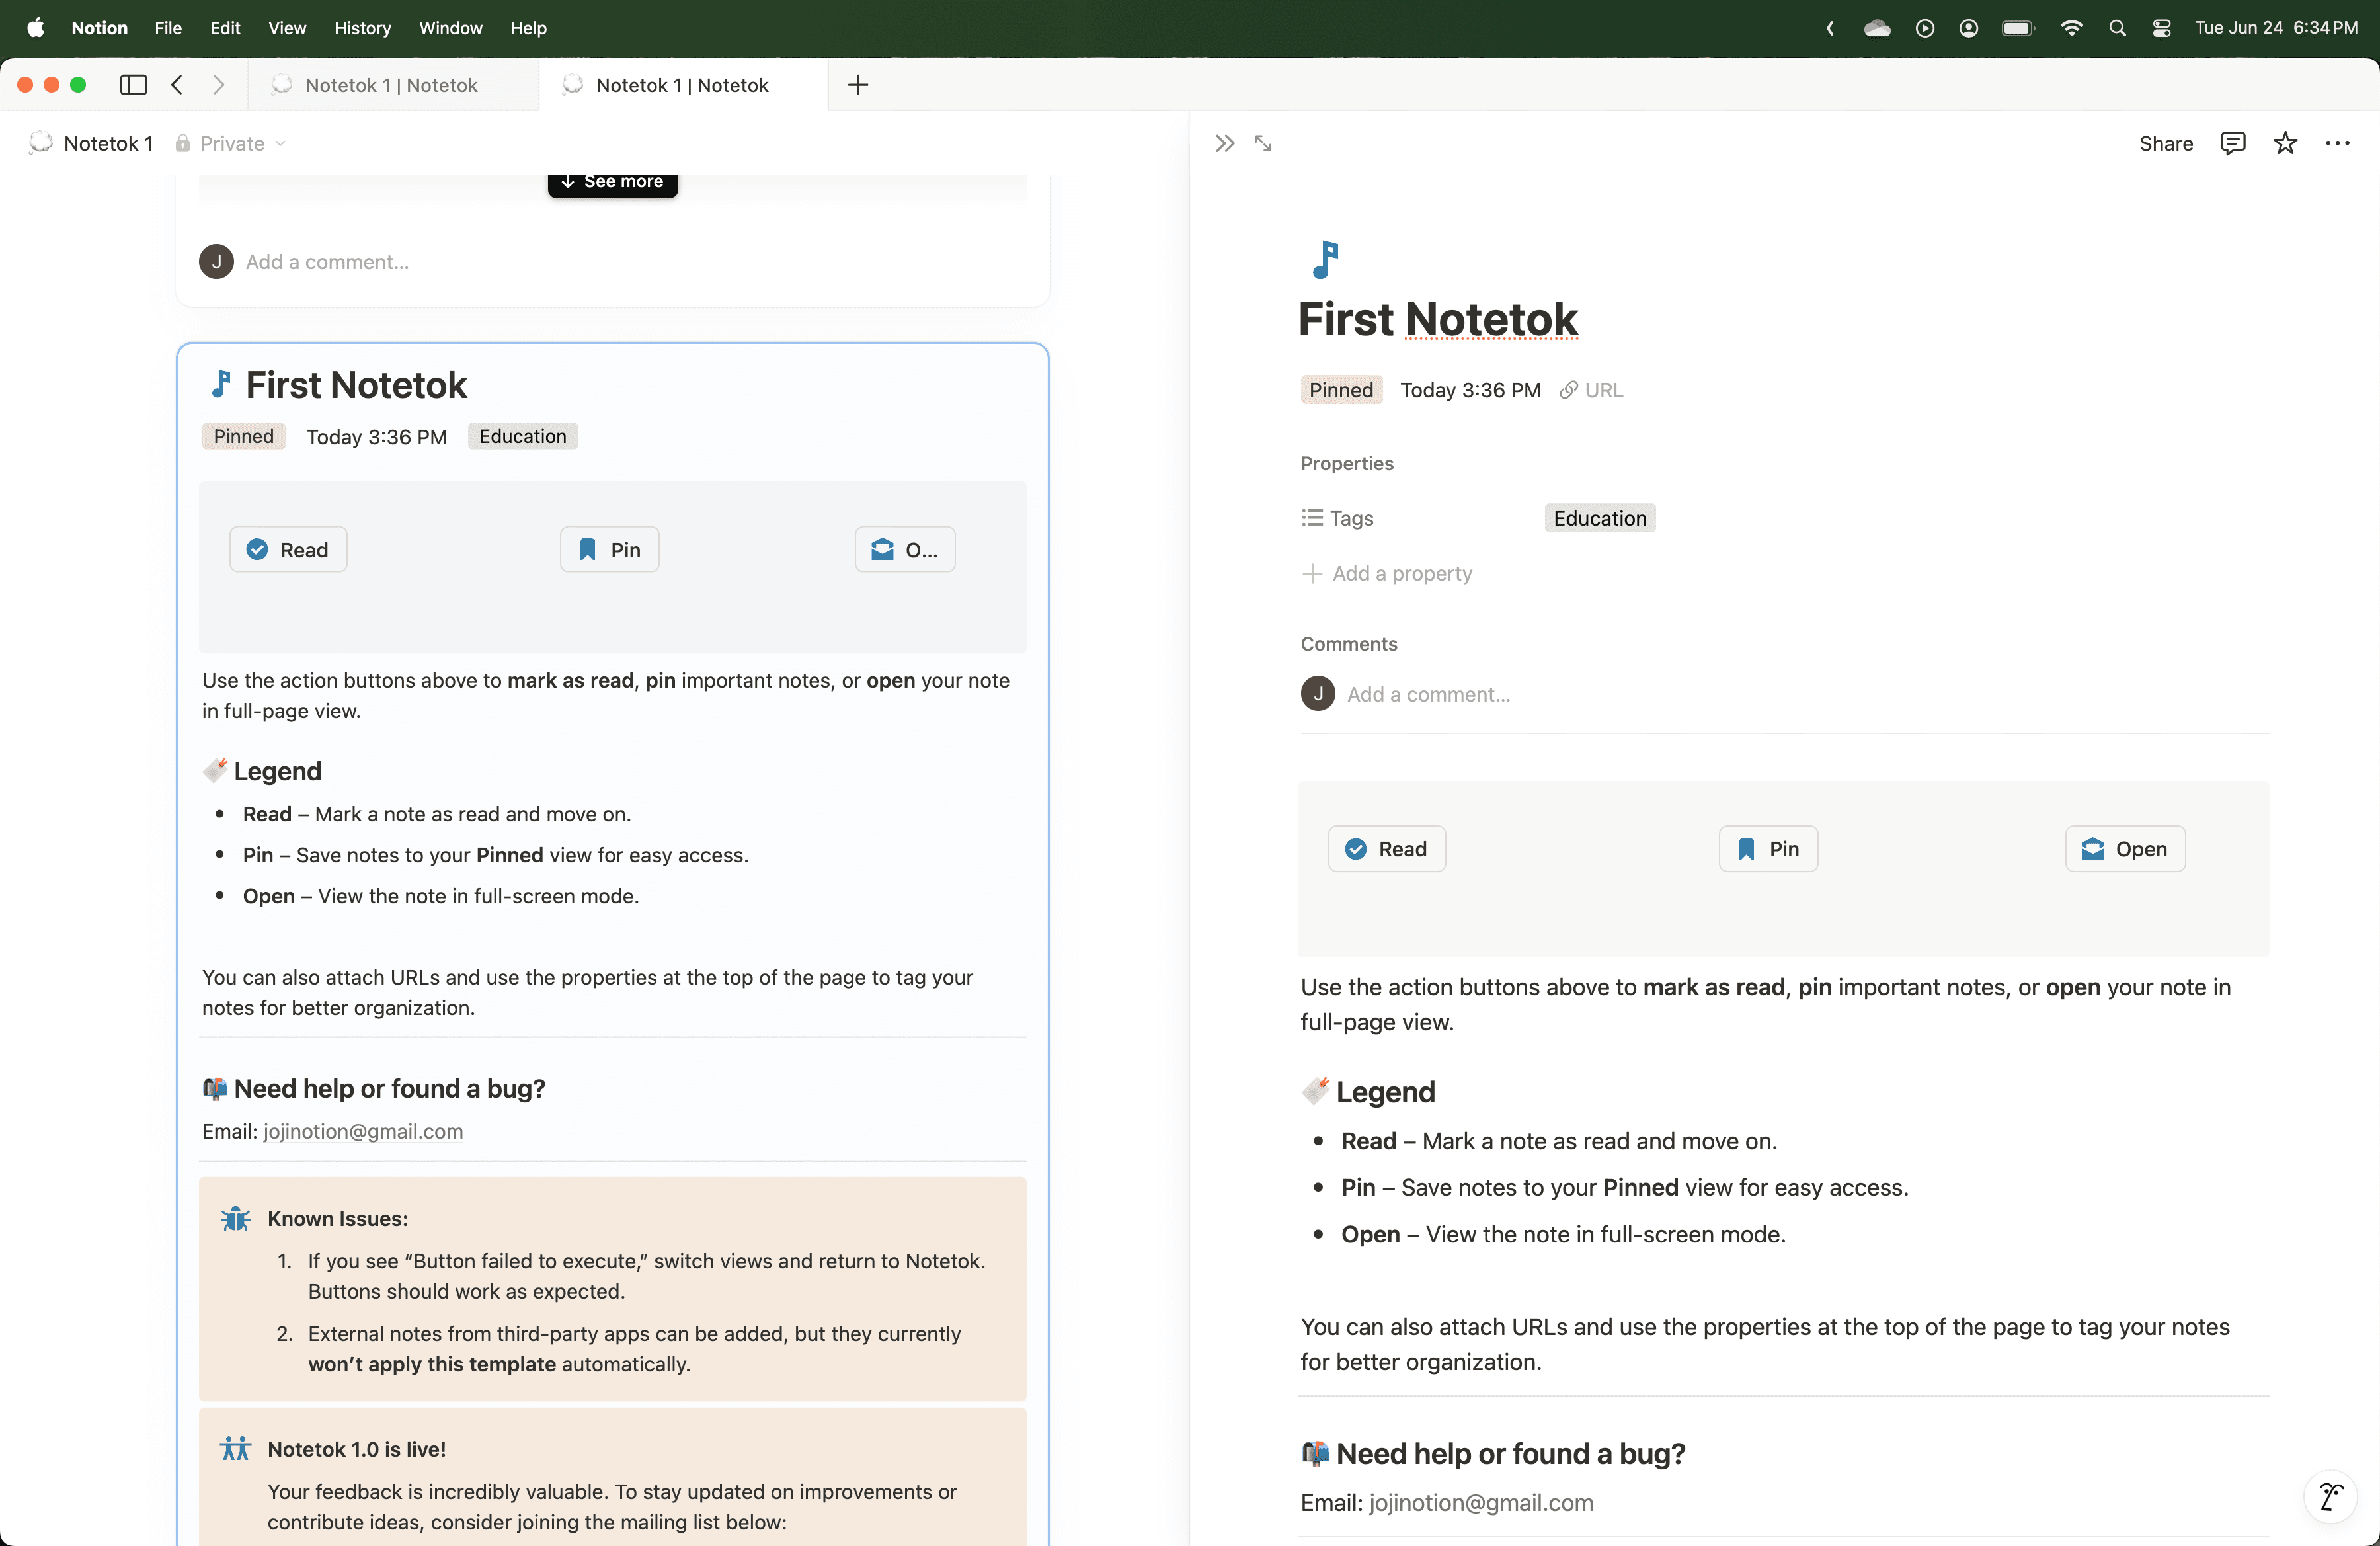The width and height of the screenshot is (2380, 1546).
Task: Click the Read button in left card
Action: pos(288,549)
